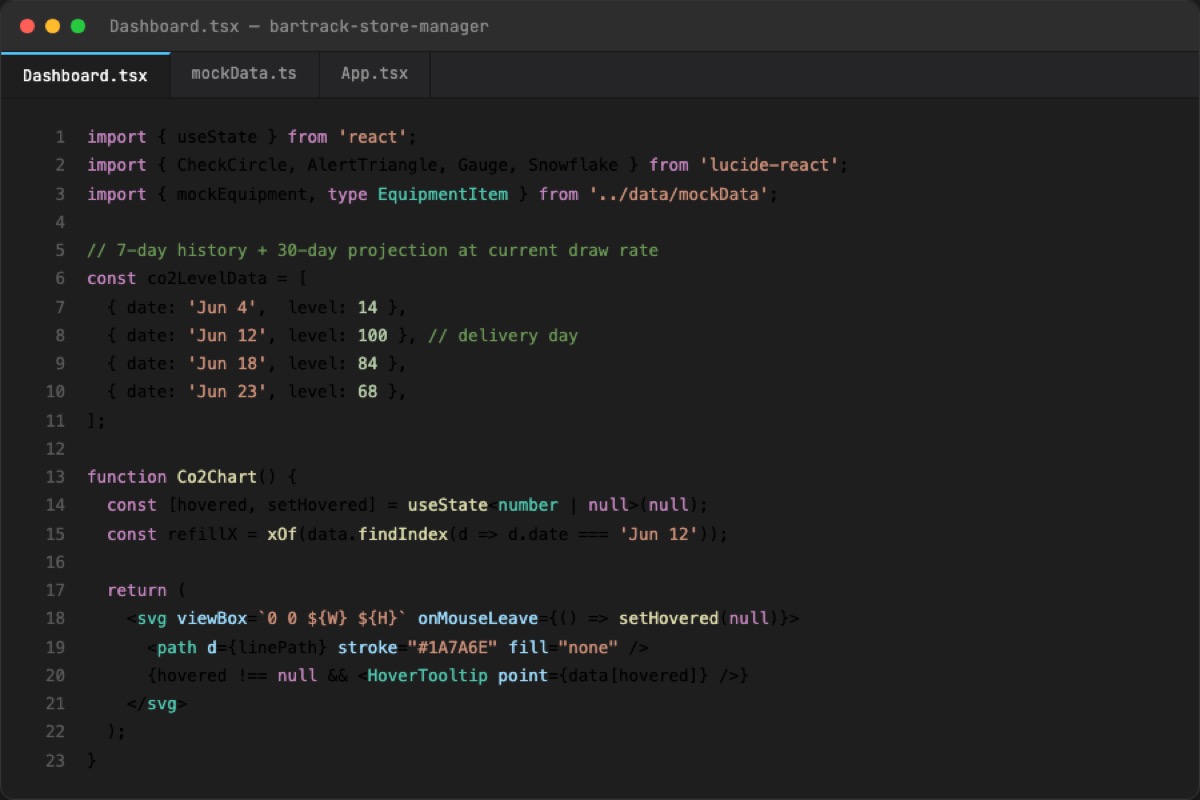1200x800 pixels.
Task: Click the onMouseLeave attribute
Action: click(x=478, y=618)
